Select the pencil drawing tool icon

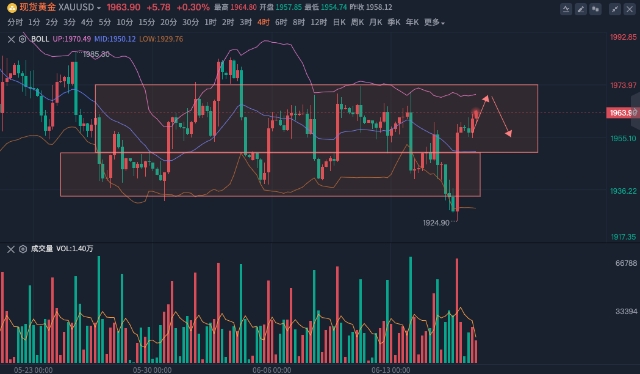coord(581,9)
